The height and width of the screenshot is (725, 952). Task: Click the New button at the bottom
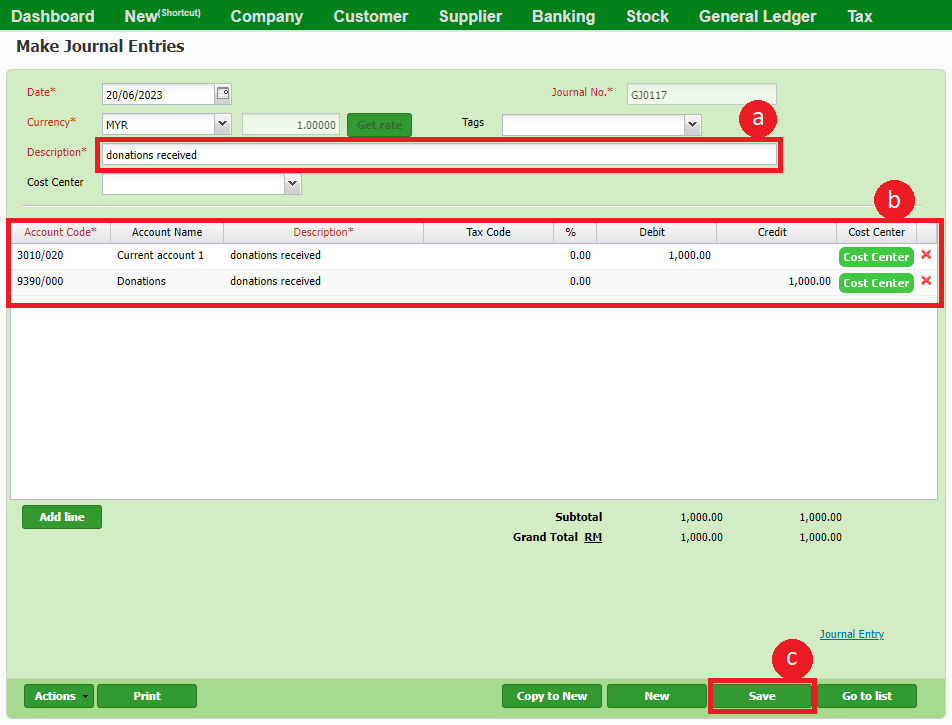pos(657,696)
